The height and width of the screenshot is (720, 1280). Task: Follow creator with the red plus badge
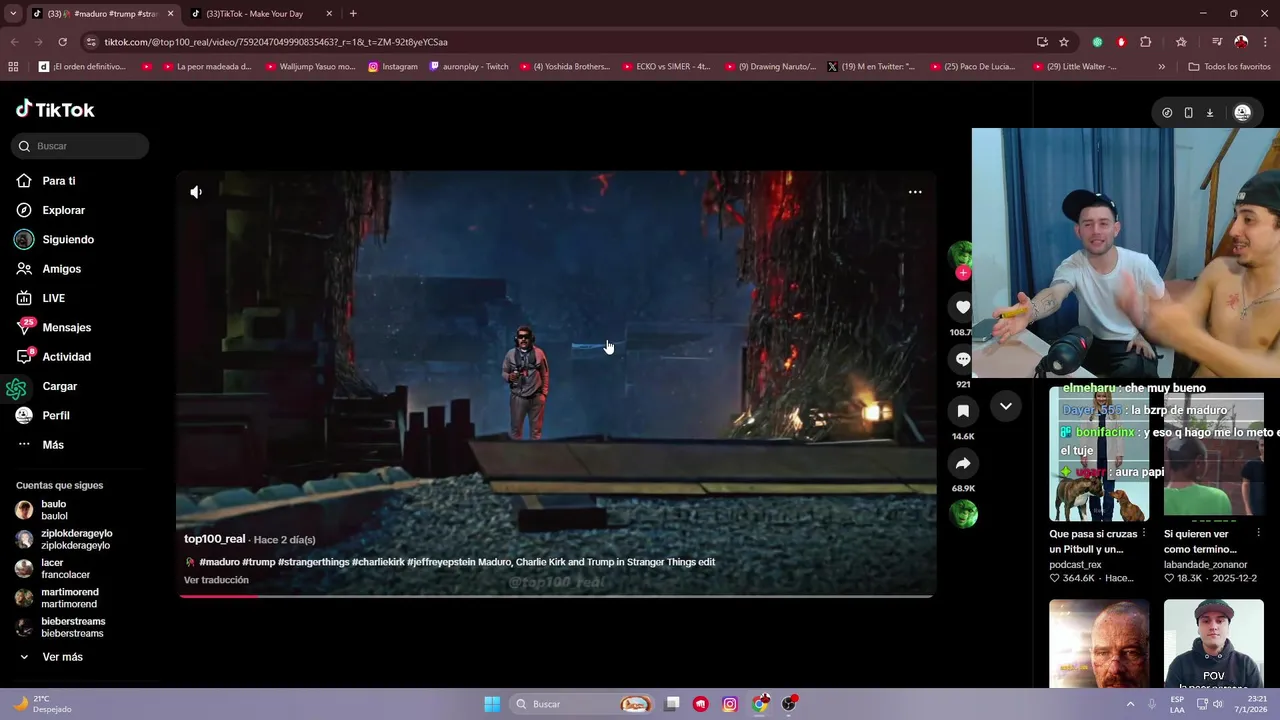tap(963, 273)
